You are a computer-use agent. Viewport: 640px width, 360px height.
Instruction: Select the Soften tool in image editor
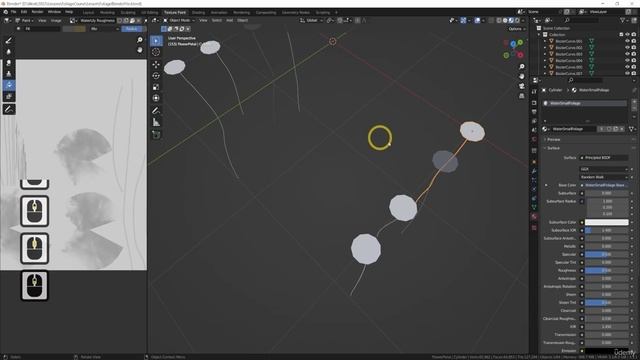(9, 52)
